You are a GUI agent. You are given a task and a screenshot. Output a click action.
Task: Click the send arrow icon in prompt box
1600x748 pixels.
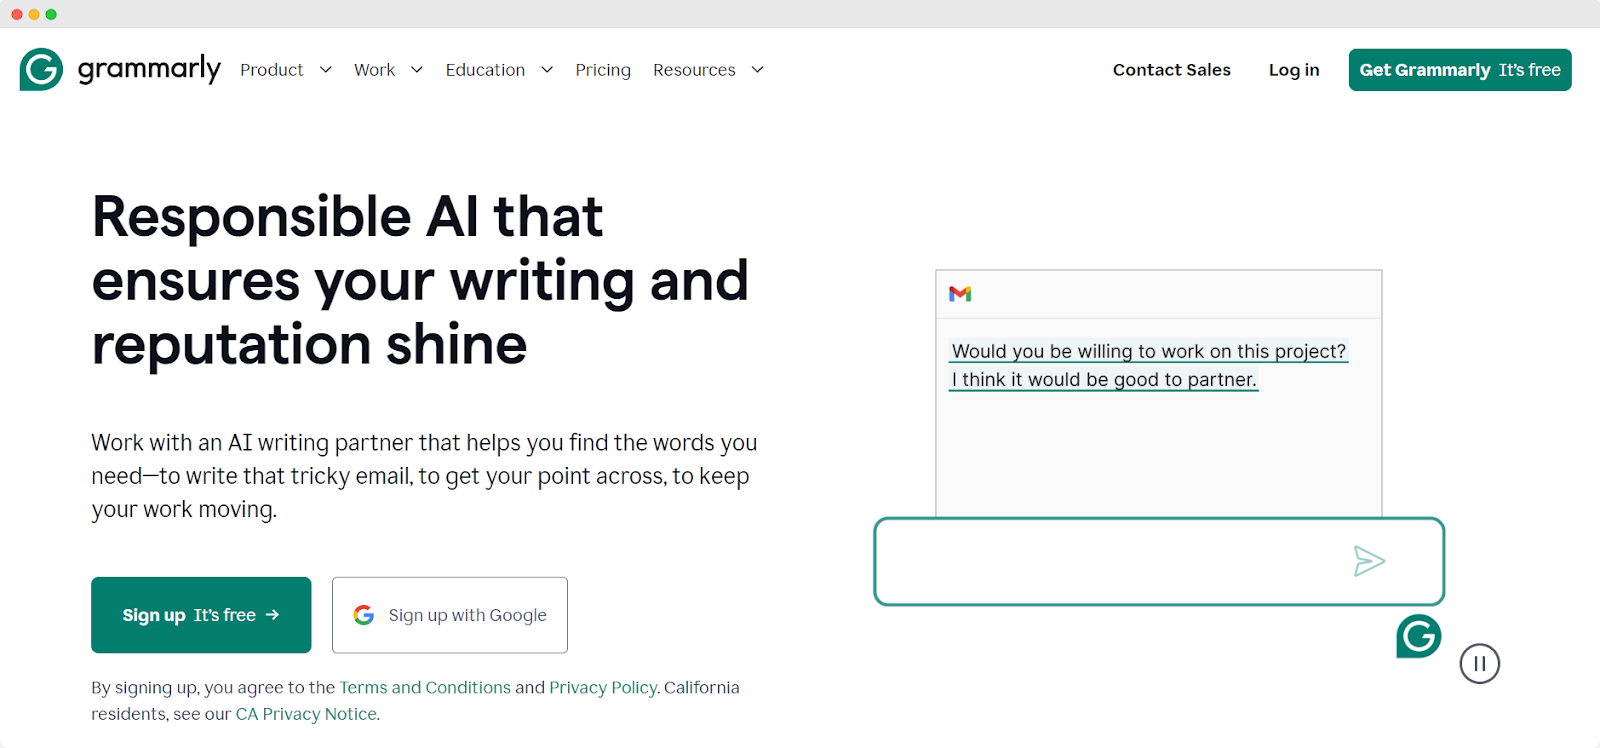click(x=1369, y=561)
